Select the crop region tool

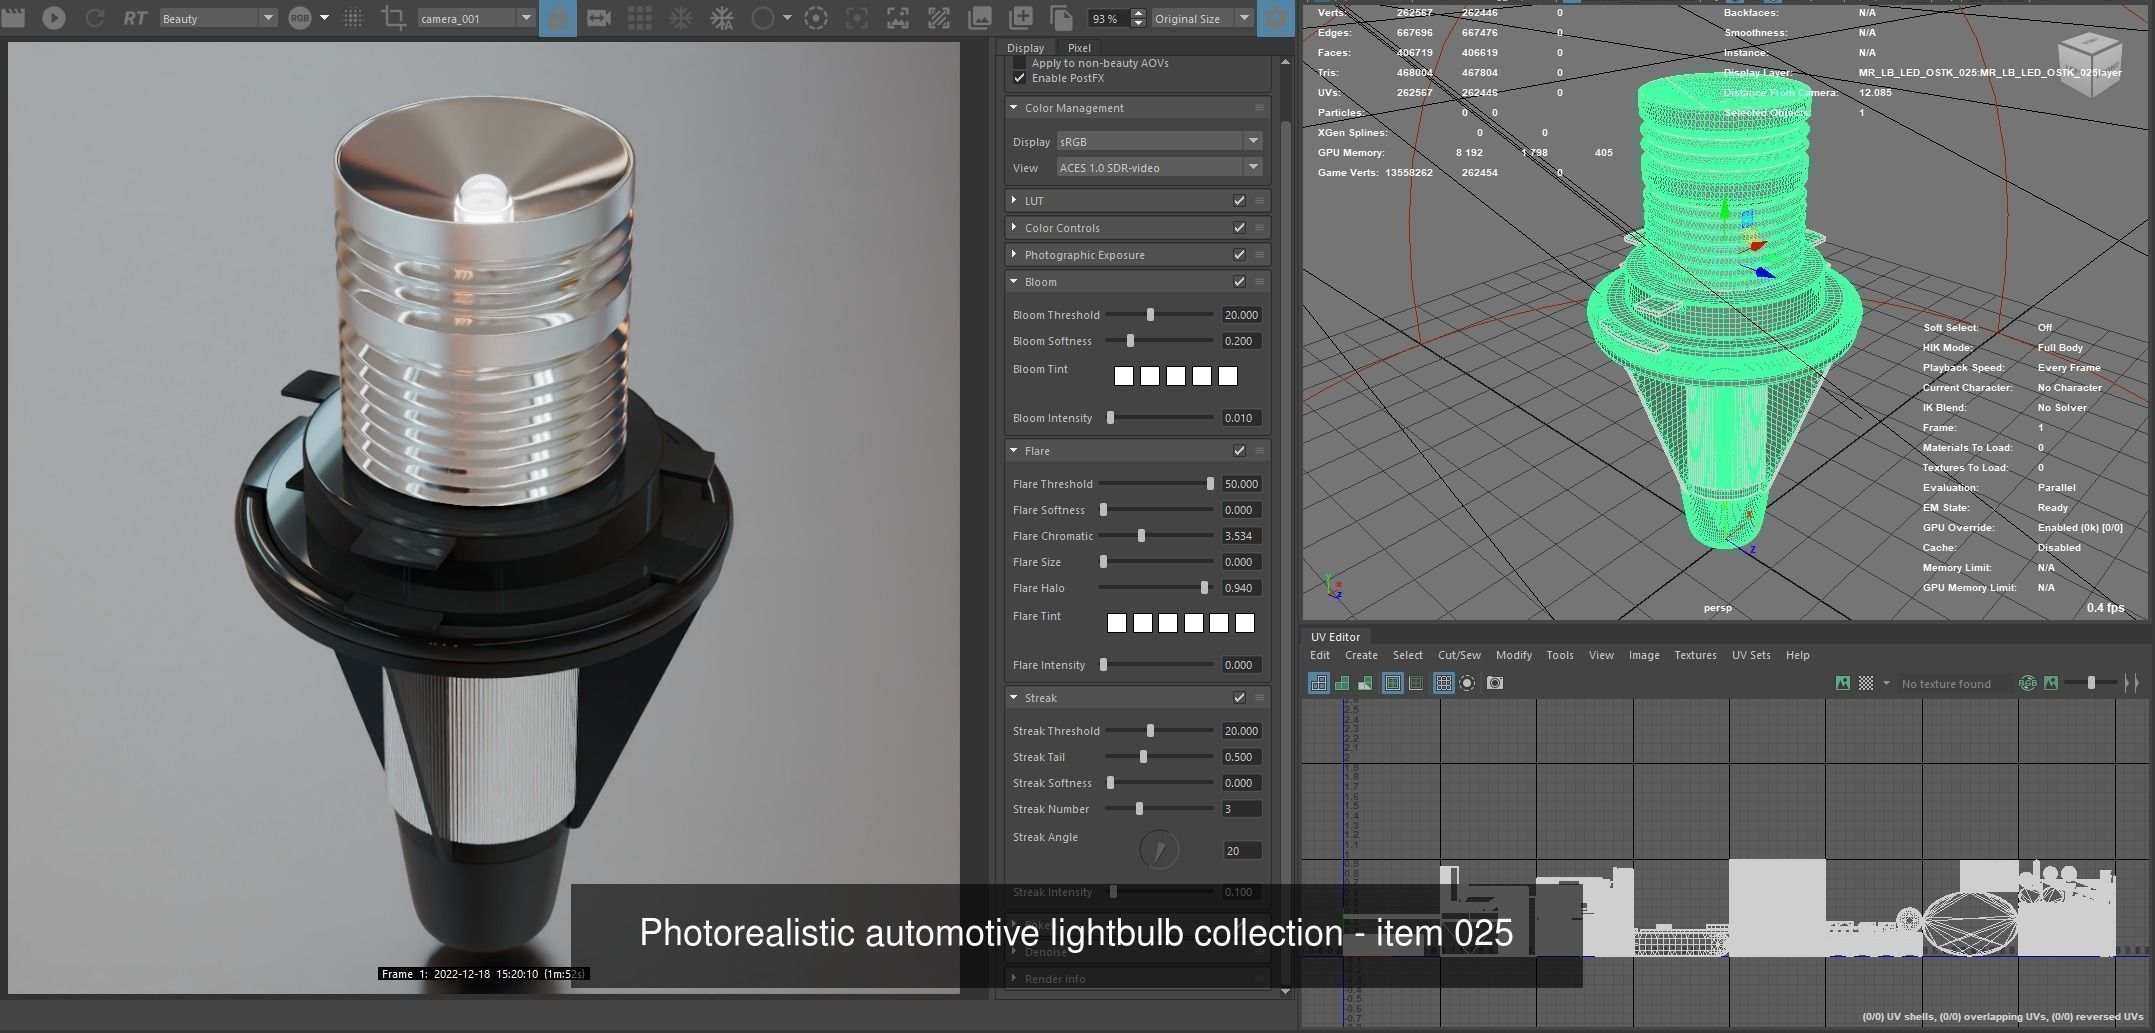[x=394, y=18]
